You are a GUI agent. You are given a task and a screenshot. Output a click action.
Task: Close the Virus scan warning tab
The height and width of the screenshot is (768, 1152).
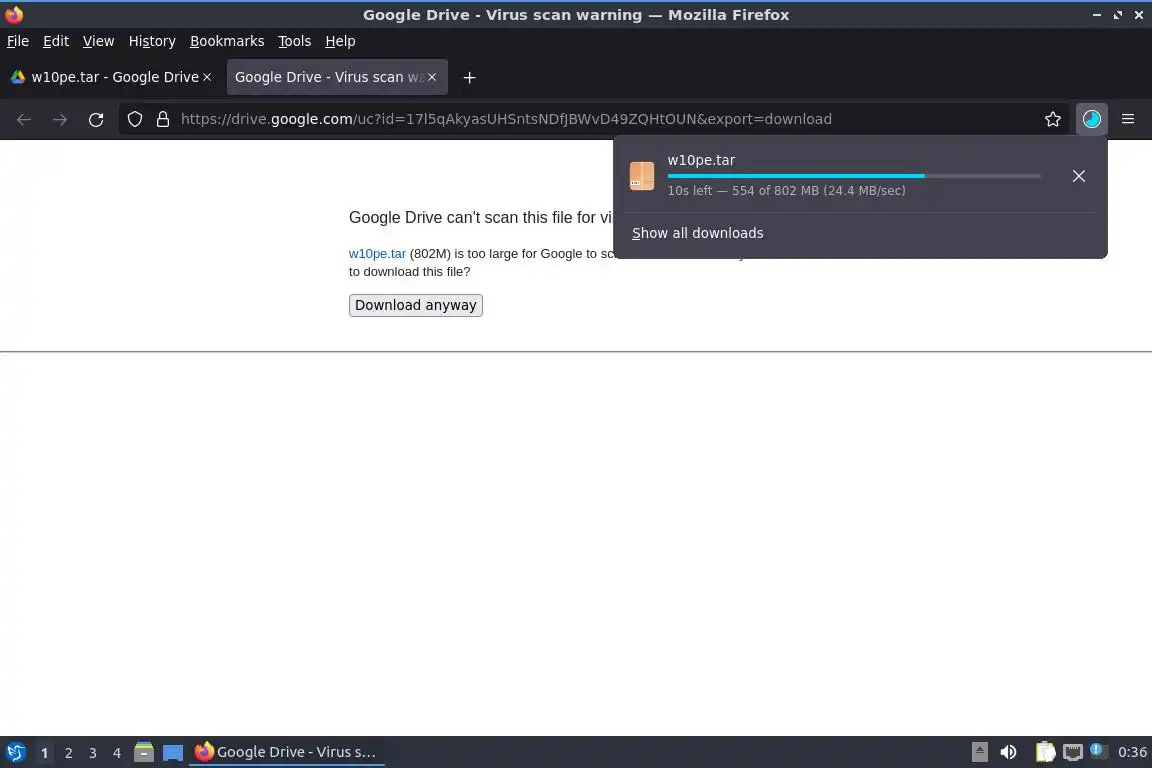click(432, 77)
